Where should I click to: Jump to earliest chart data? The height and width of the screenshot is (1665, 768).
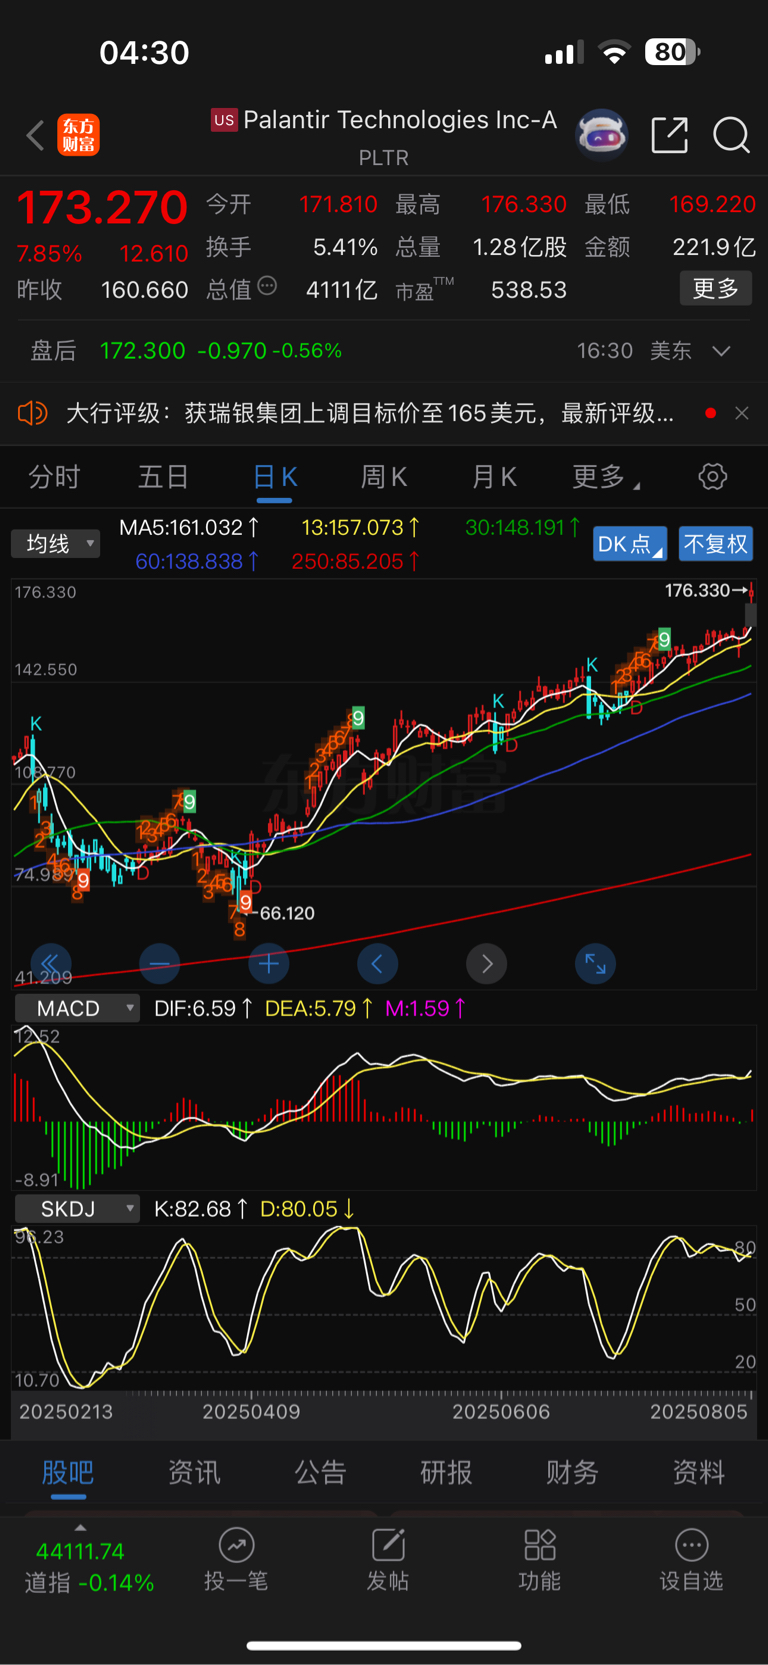point(51,964)
